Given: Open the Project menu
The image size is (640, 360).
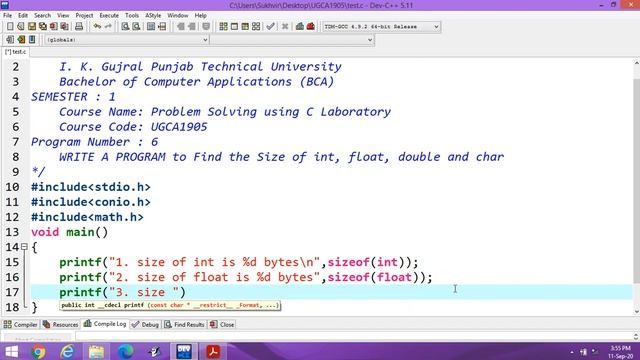Looking at the screenshot, I should pyautogui.click(x=84, y=16).
